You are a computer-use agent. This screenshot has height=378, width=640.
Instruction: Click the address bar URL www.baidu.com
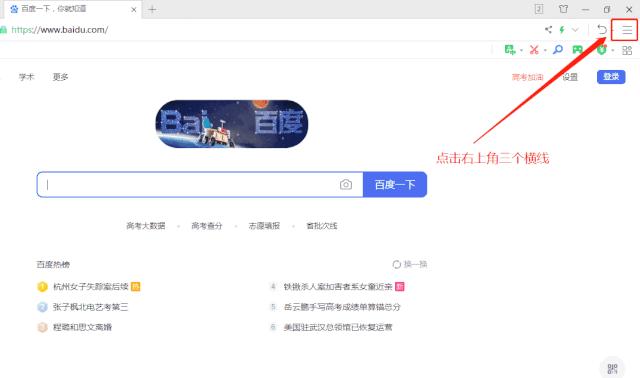point(60,30)
